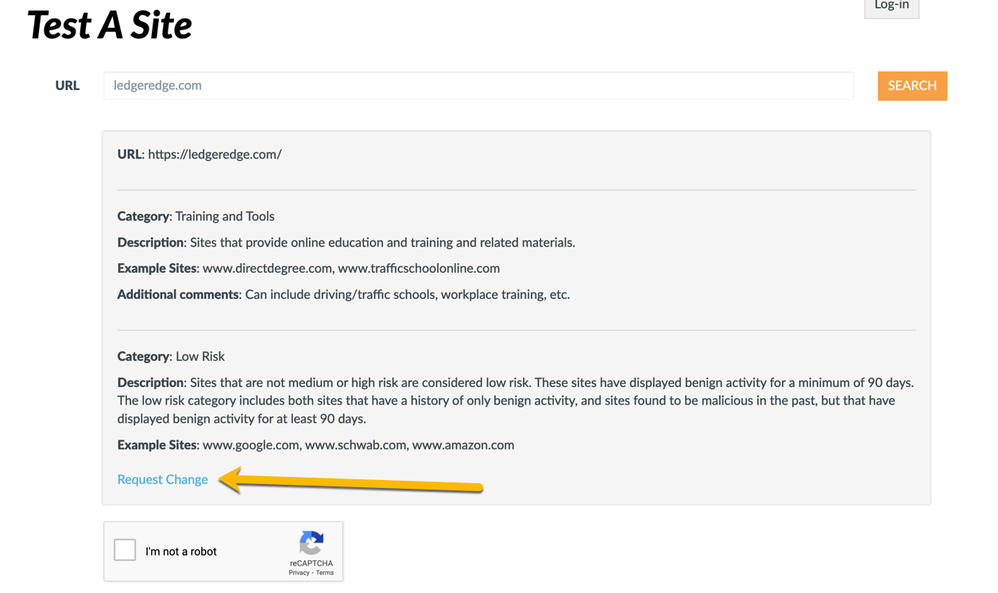Click the Additional comments line
The height and width of the screenshot is (593, 998).
[x=343, y=294]
